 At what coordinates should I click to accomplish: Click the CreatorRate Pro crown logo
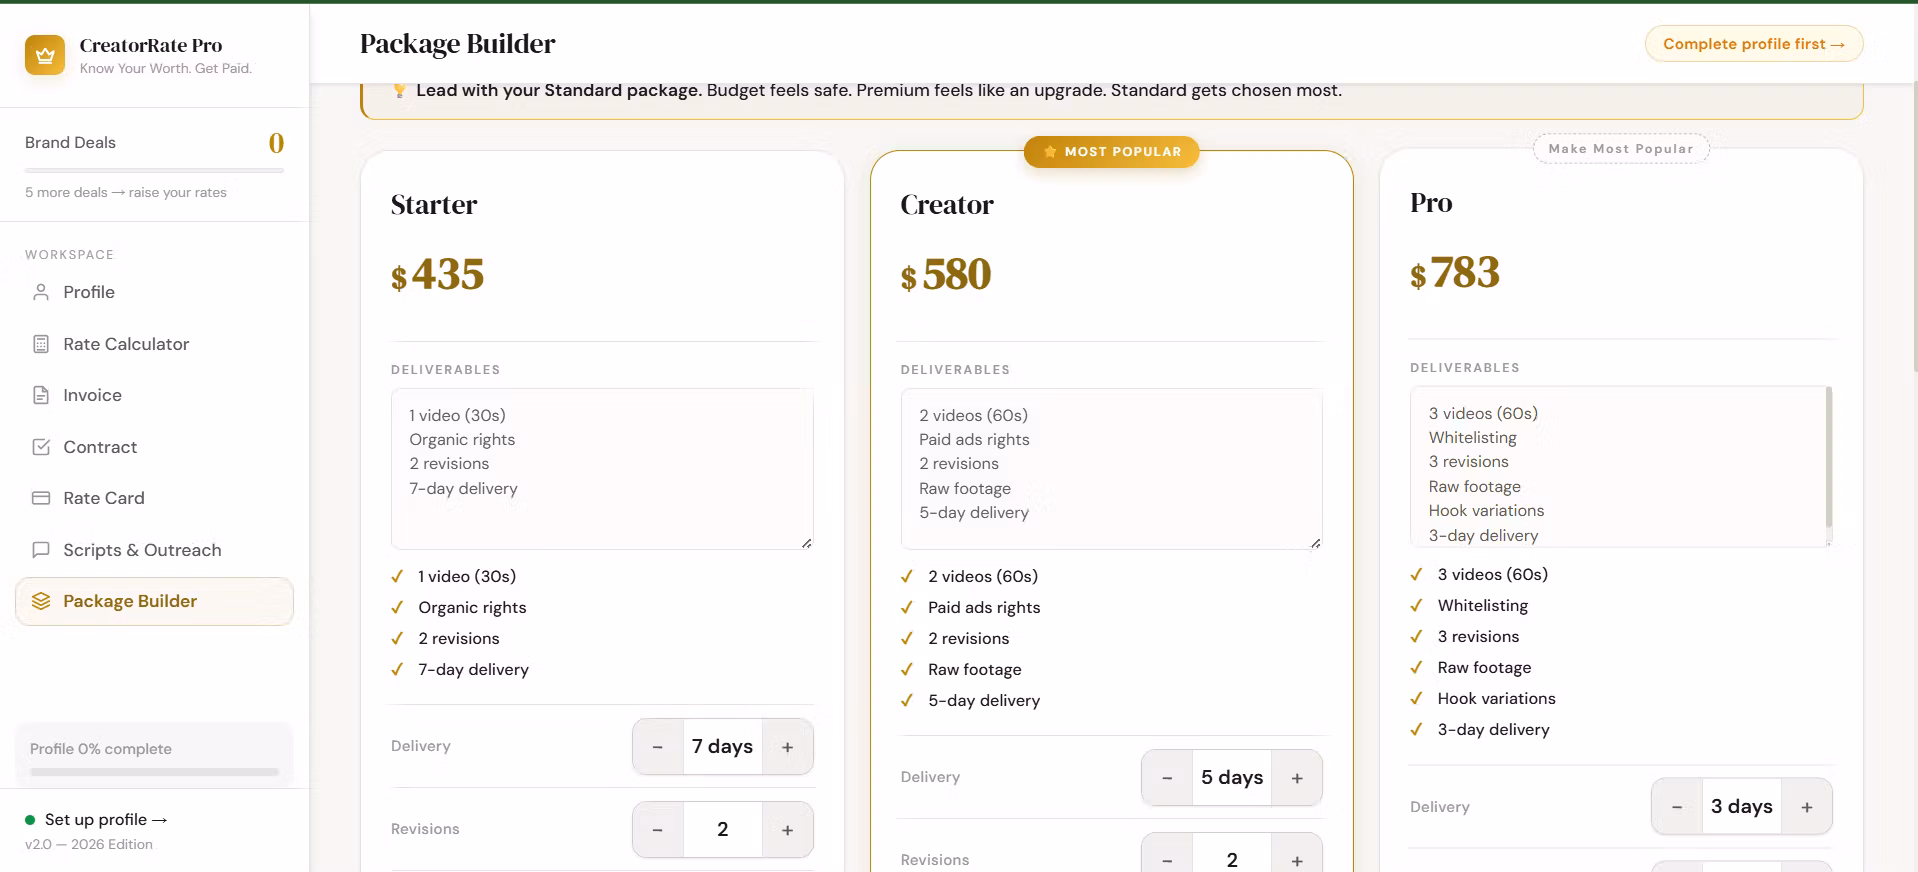point(45,56)
